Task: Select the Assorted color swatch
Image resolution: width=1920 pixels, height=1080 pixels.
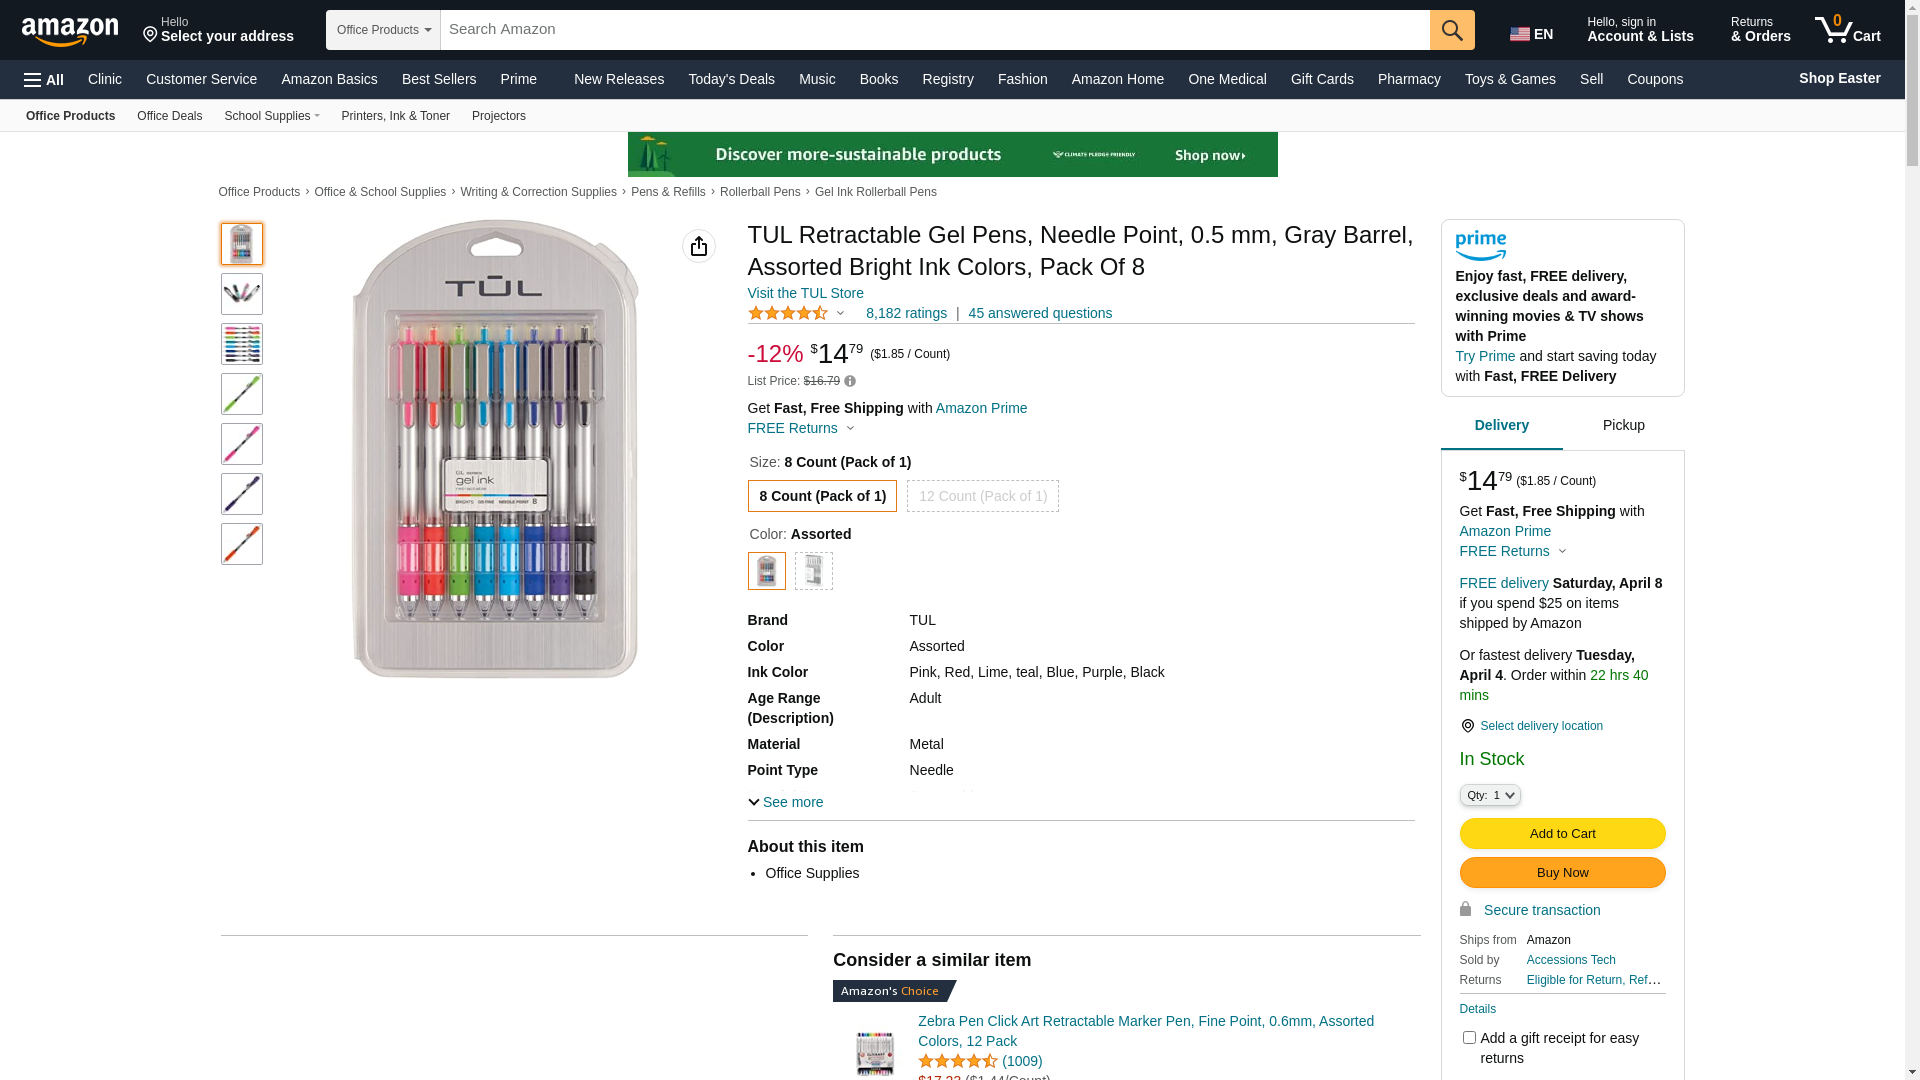Action: [x=767, y=571]
